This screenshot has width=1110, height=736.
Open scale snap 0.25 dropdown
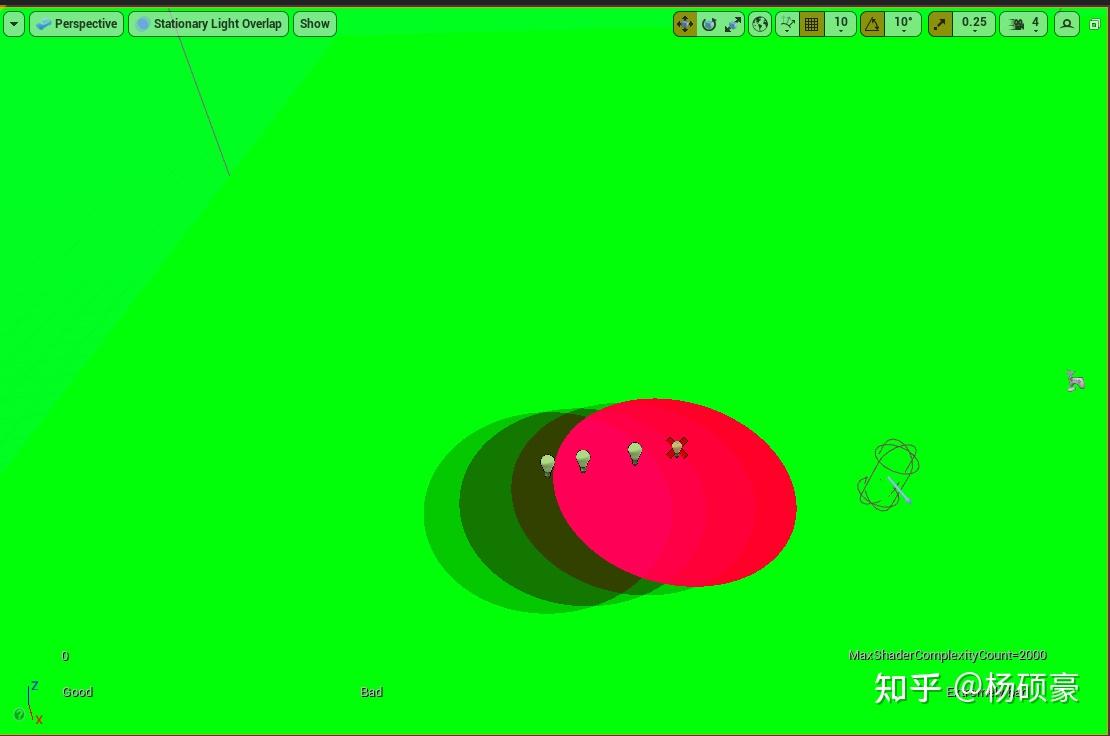(974, 24)
